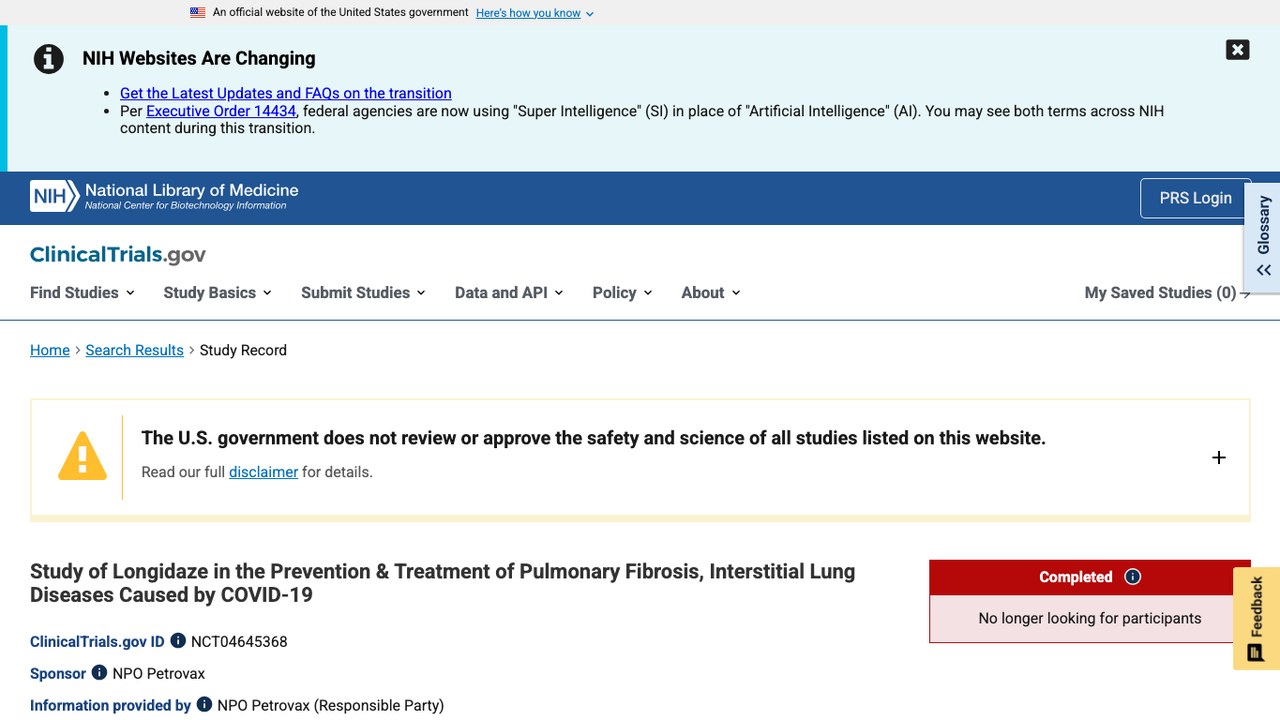Expand the Policy dropdown menu

coord(622,293)
